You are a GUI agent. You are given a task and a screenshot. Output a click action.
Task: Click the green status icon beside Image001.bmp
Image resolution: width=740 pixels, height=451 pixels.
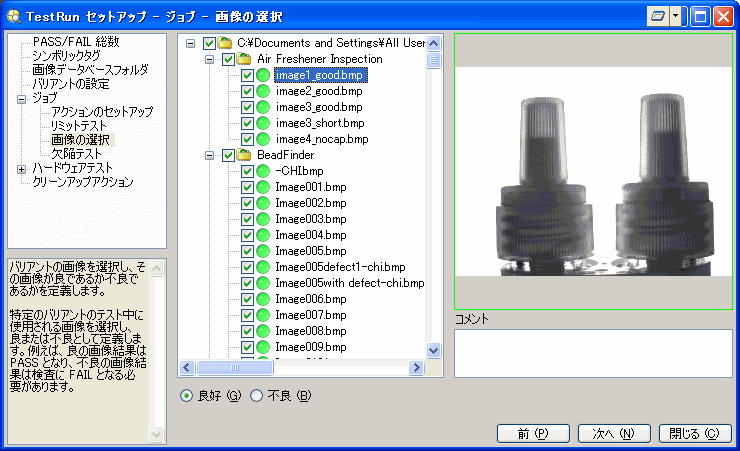pos(264,187)
